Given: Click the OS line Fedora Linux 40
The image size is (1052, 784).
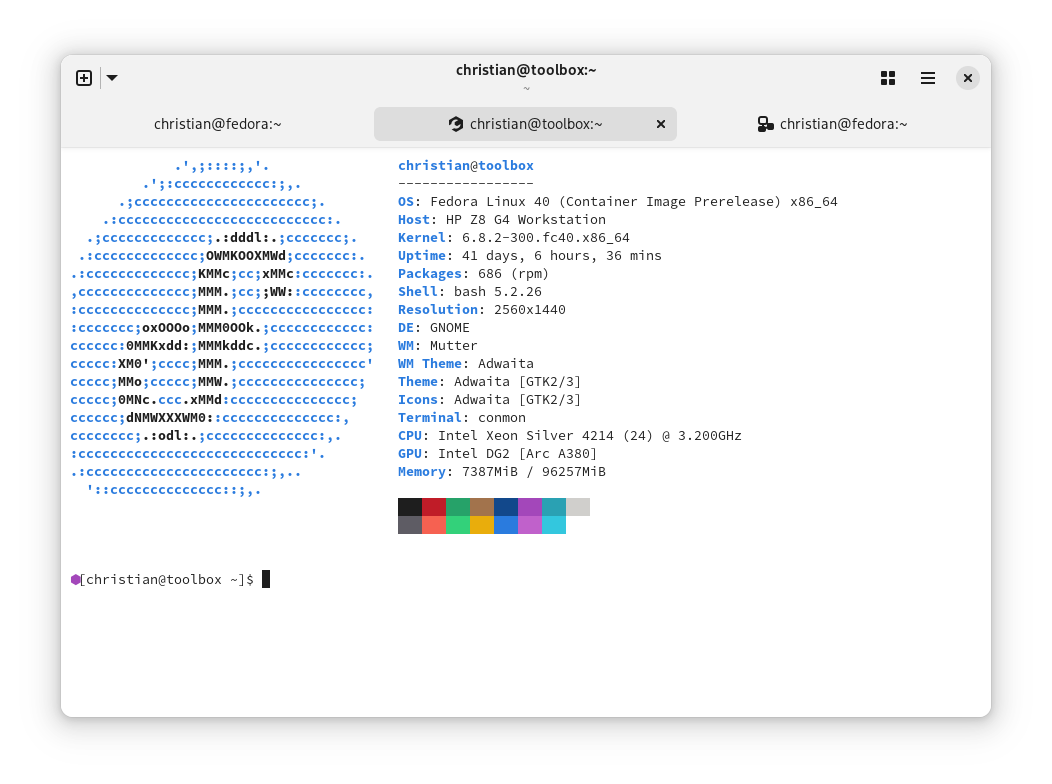Looking at the screenshot, I should click(617, 202).
